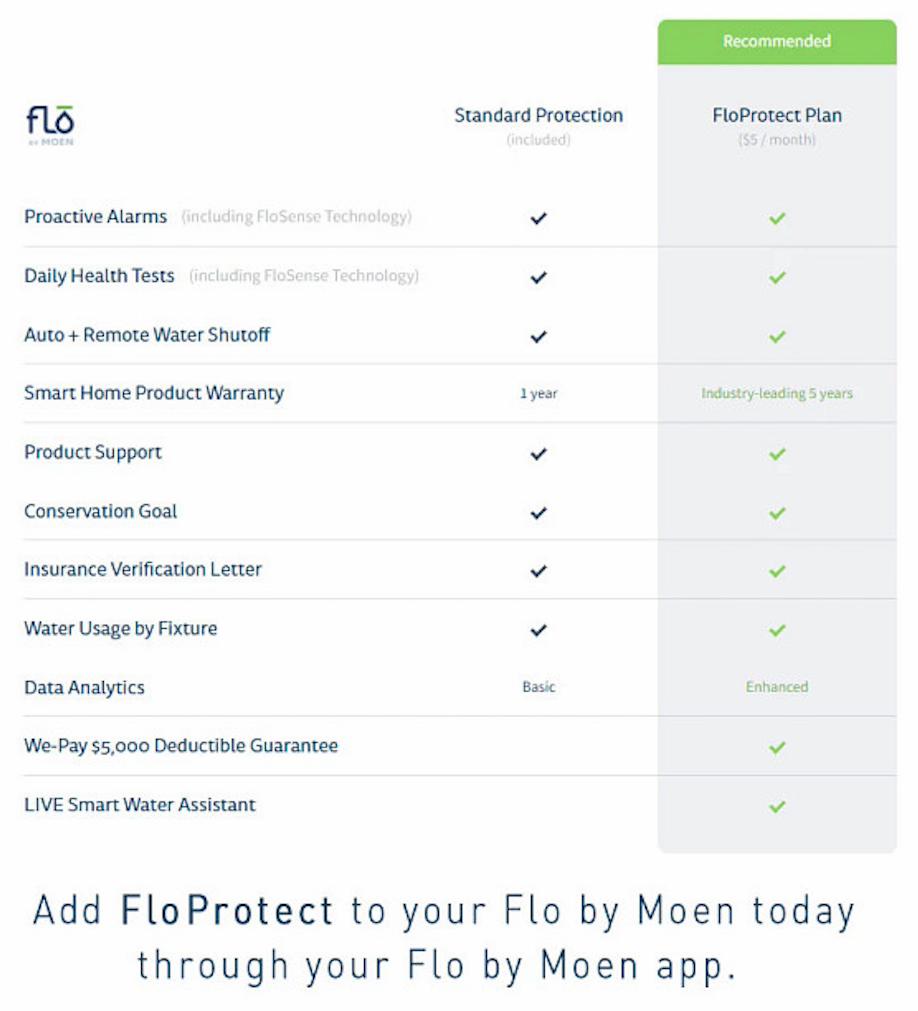Select the green Recommended banner

[x=777, y=42]
